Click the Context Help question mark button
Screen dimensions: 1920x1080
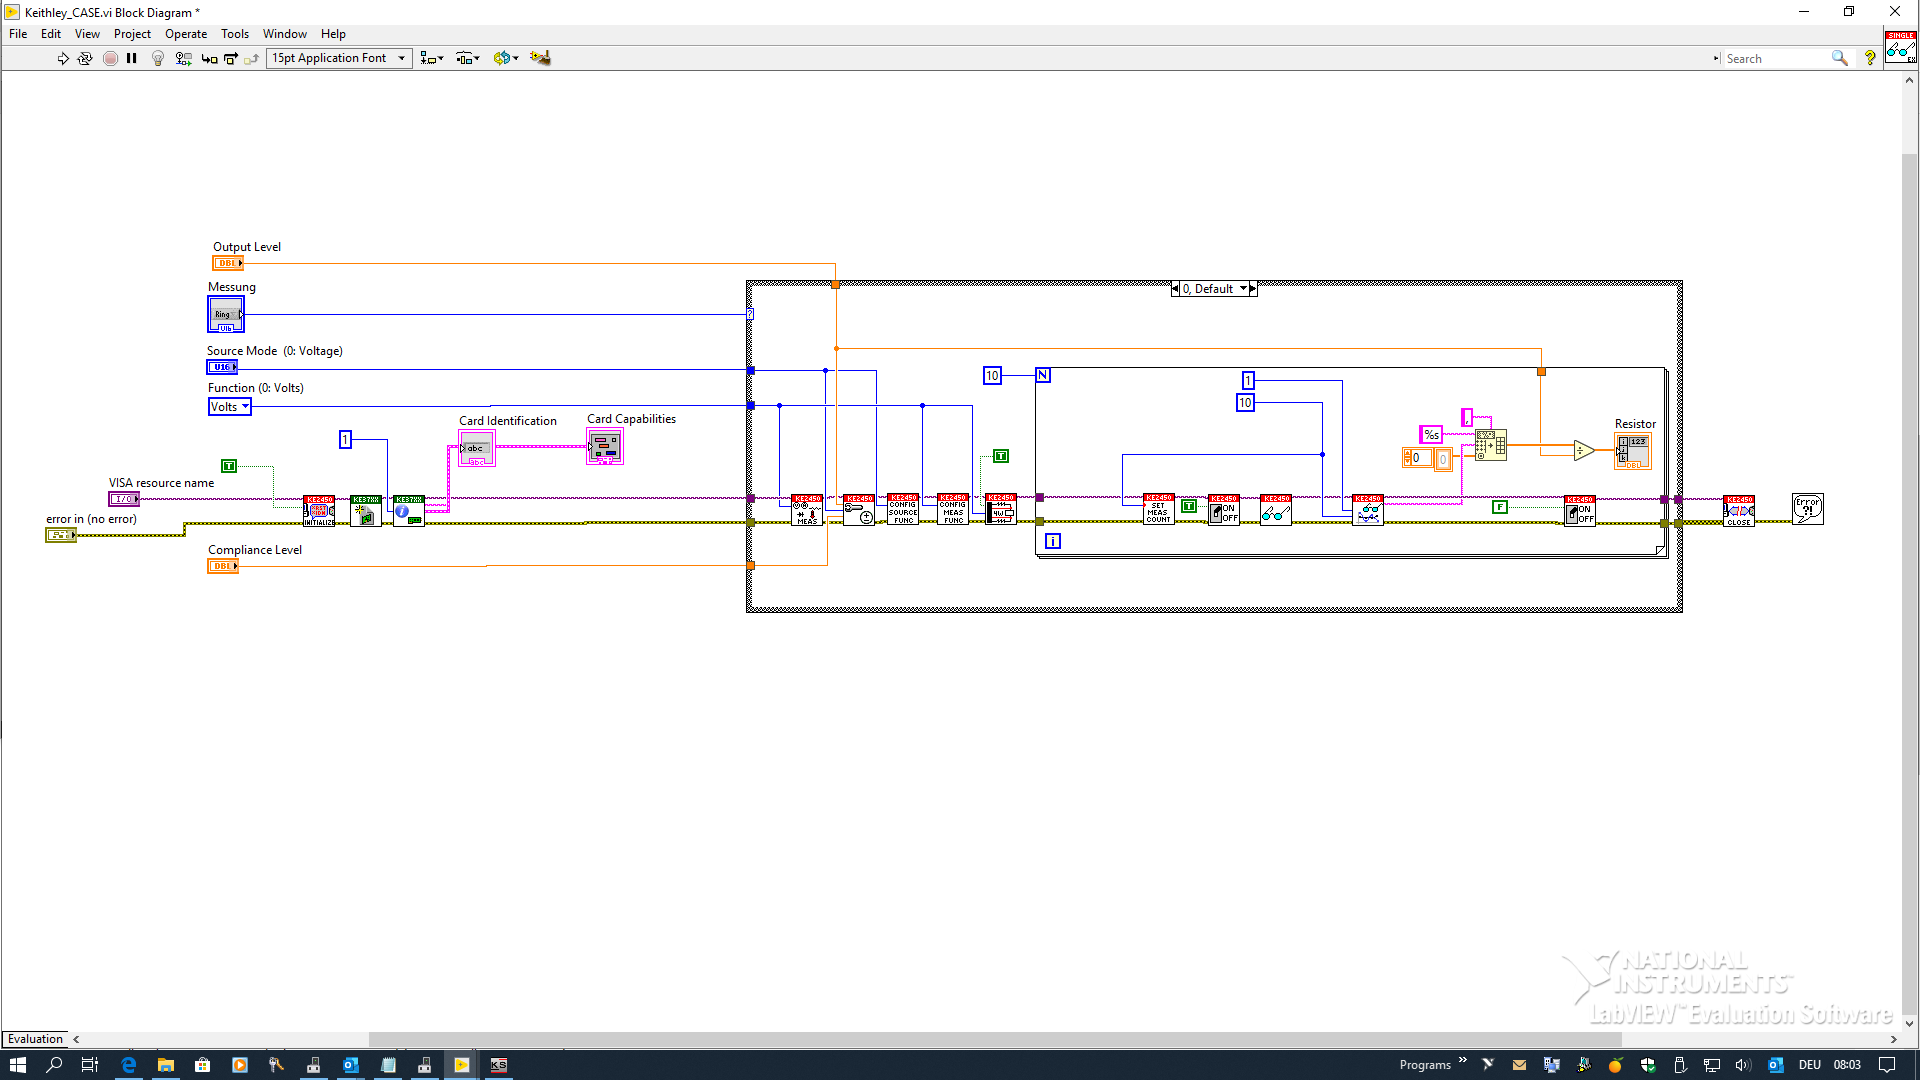[1869, 58]
